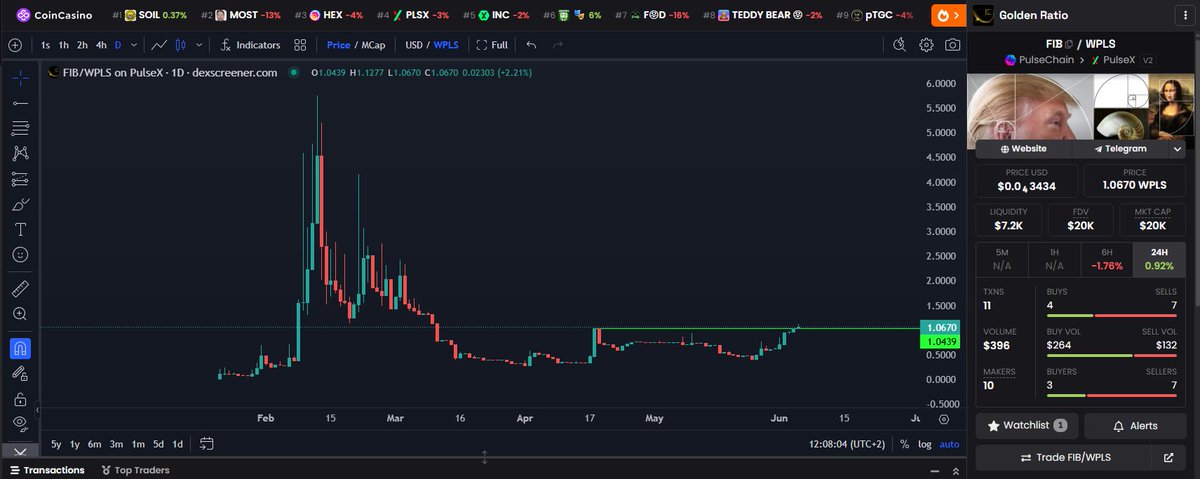Select the Text annotation tool
Image resolution: width=1200 pixels, height=479 pixels.
pos(20,229)
